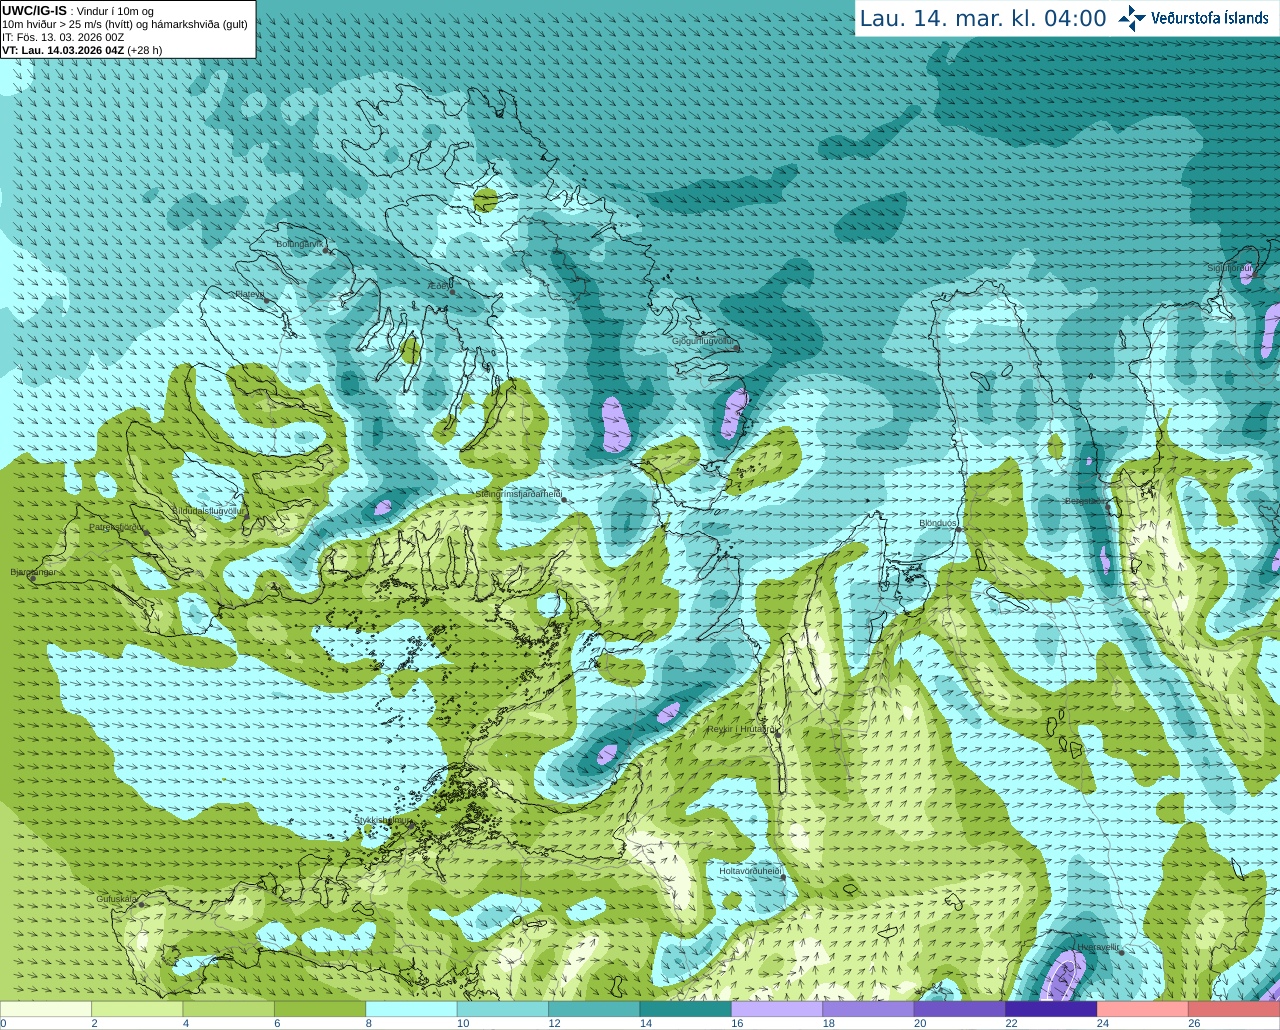Viewport: 1280px width, 1030px height.
Task: Pick the 8–10 m/s pale cyan legend swatch
Action: (x=411, y=1009)
